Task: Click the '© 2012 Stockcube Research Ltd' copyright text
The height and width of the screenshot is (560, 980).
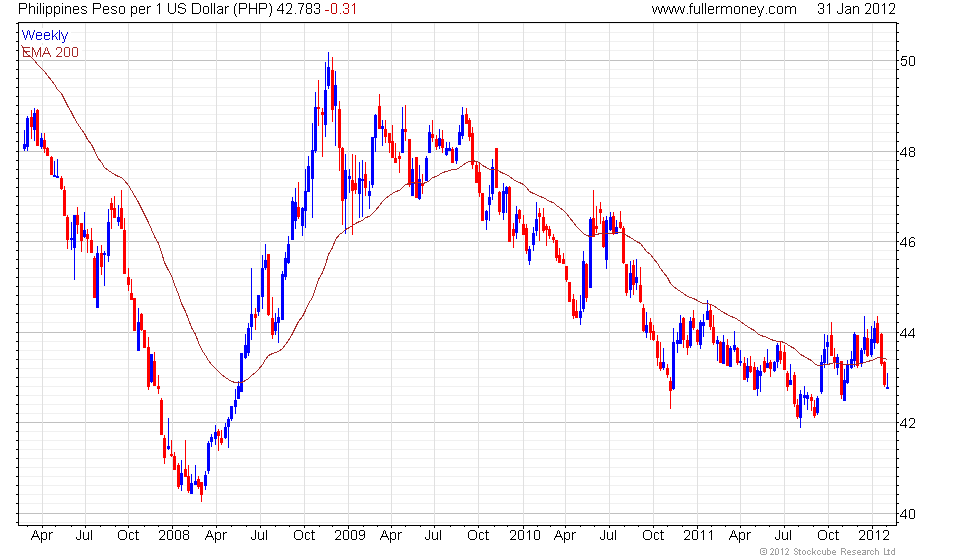Action: point(828,552)
